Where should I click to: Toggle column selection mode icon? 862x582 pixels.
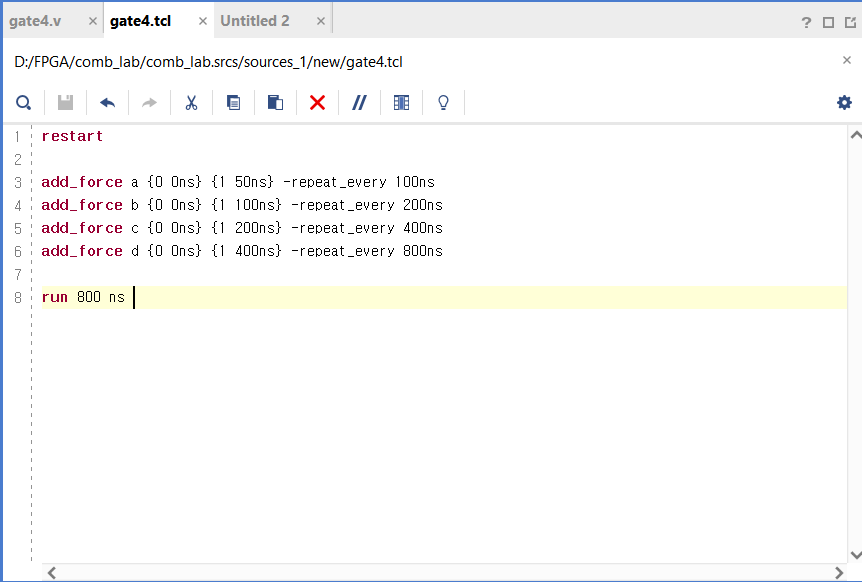[x=401, y=103]
